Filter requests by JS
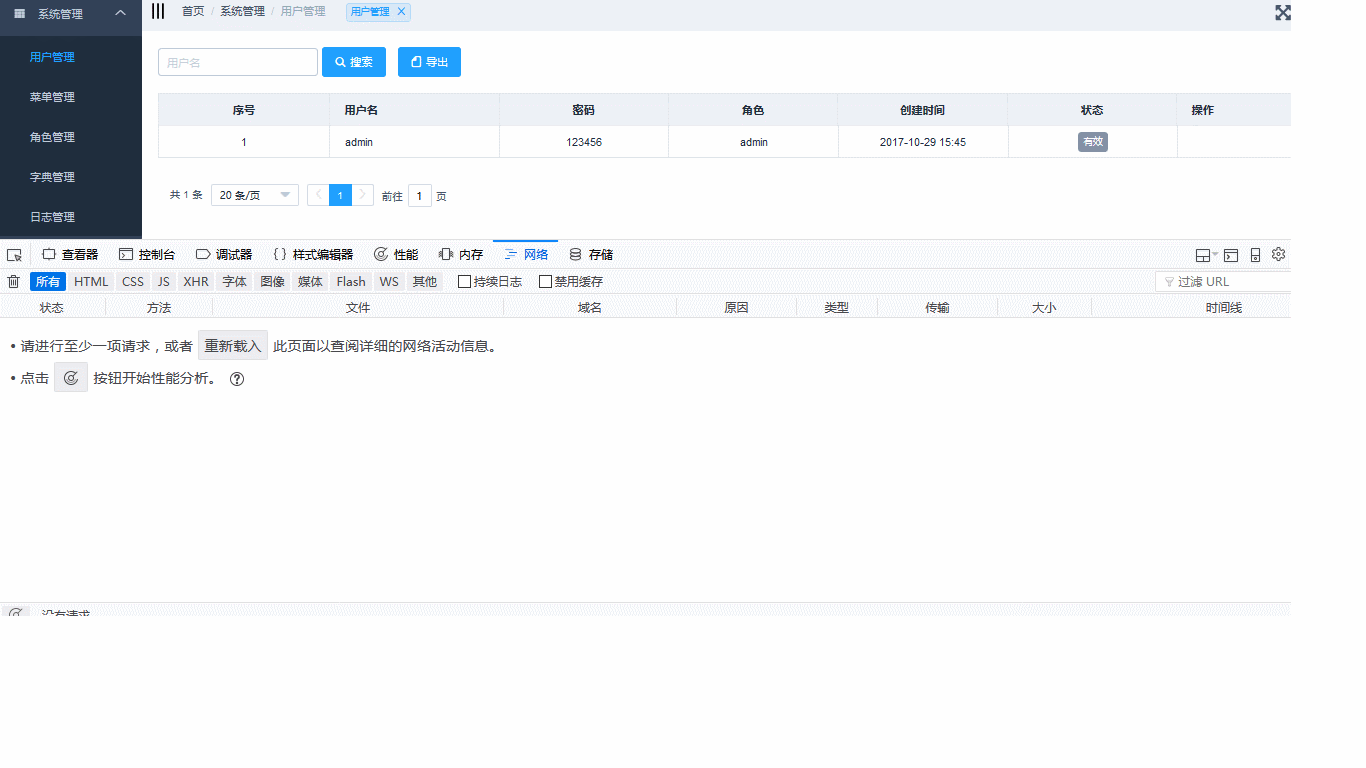1366x768 pixels. click(x=164, y=282)
